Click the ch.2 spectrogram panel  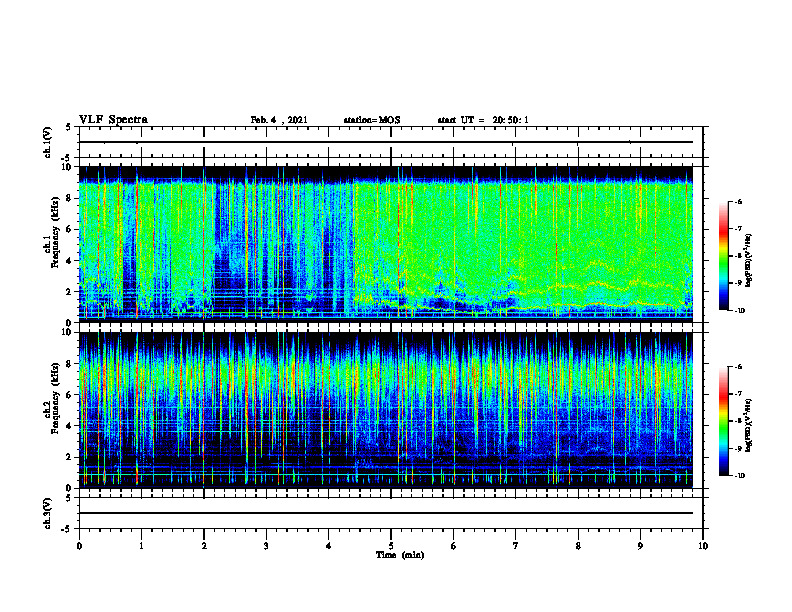click(386, 410)
